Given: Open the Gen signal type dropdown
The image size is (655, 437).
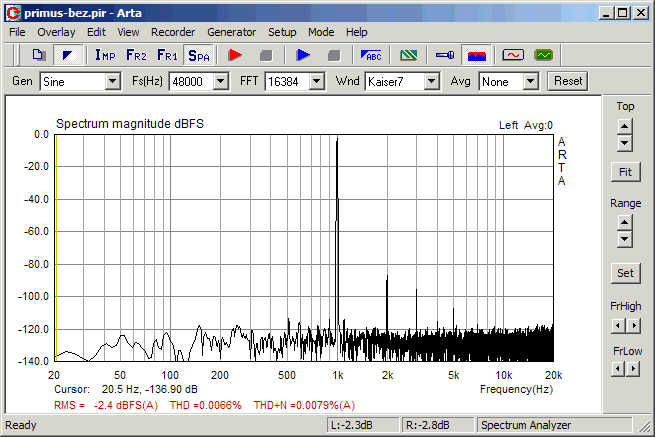Looking at the screenshot, I should [x=112, y=81].
